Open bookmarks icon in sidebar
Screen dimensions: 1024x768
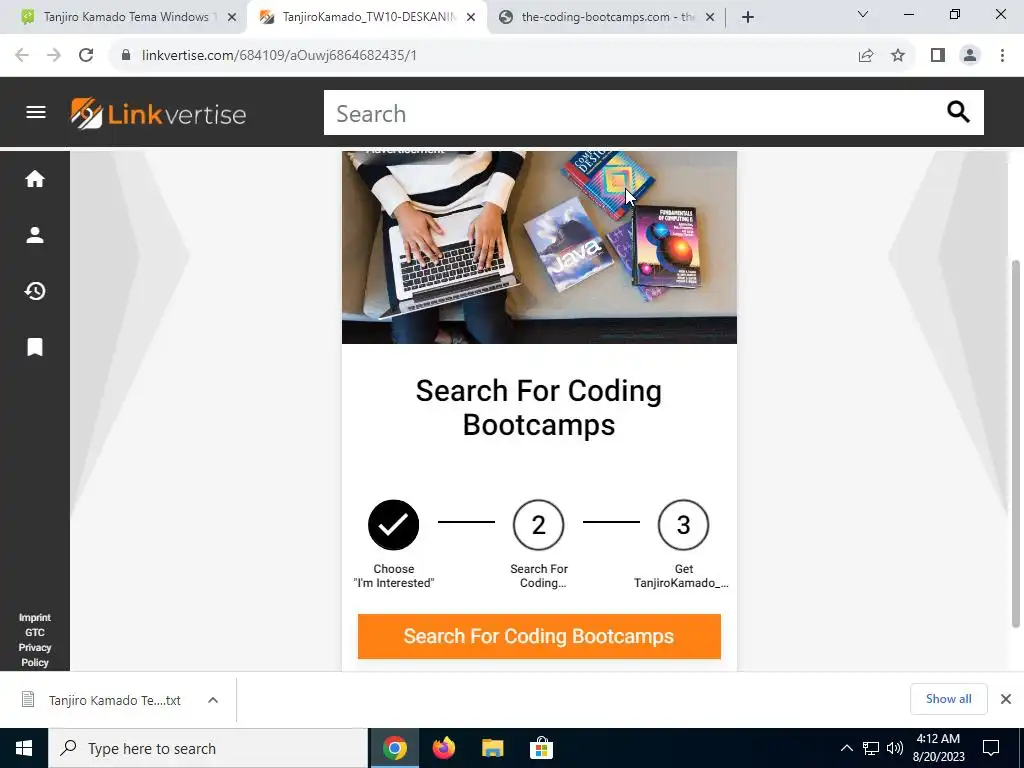point(35,347)
